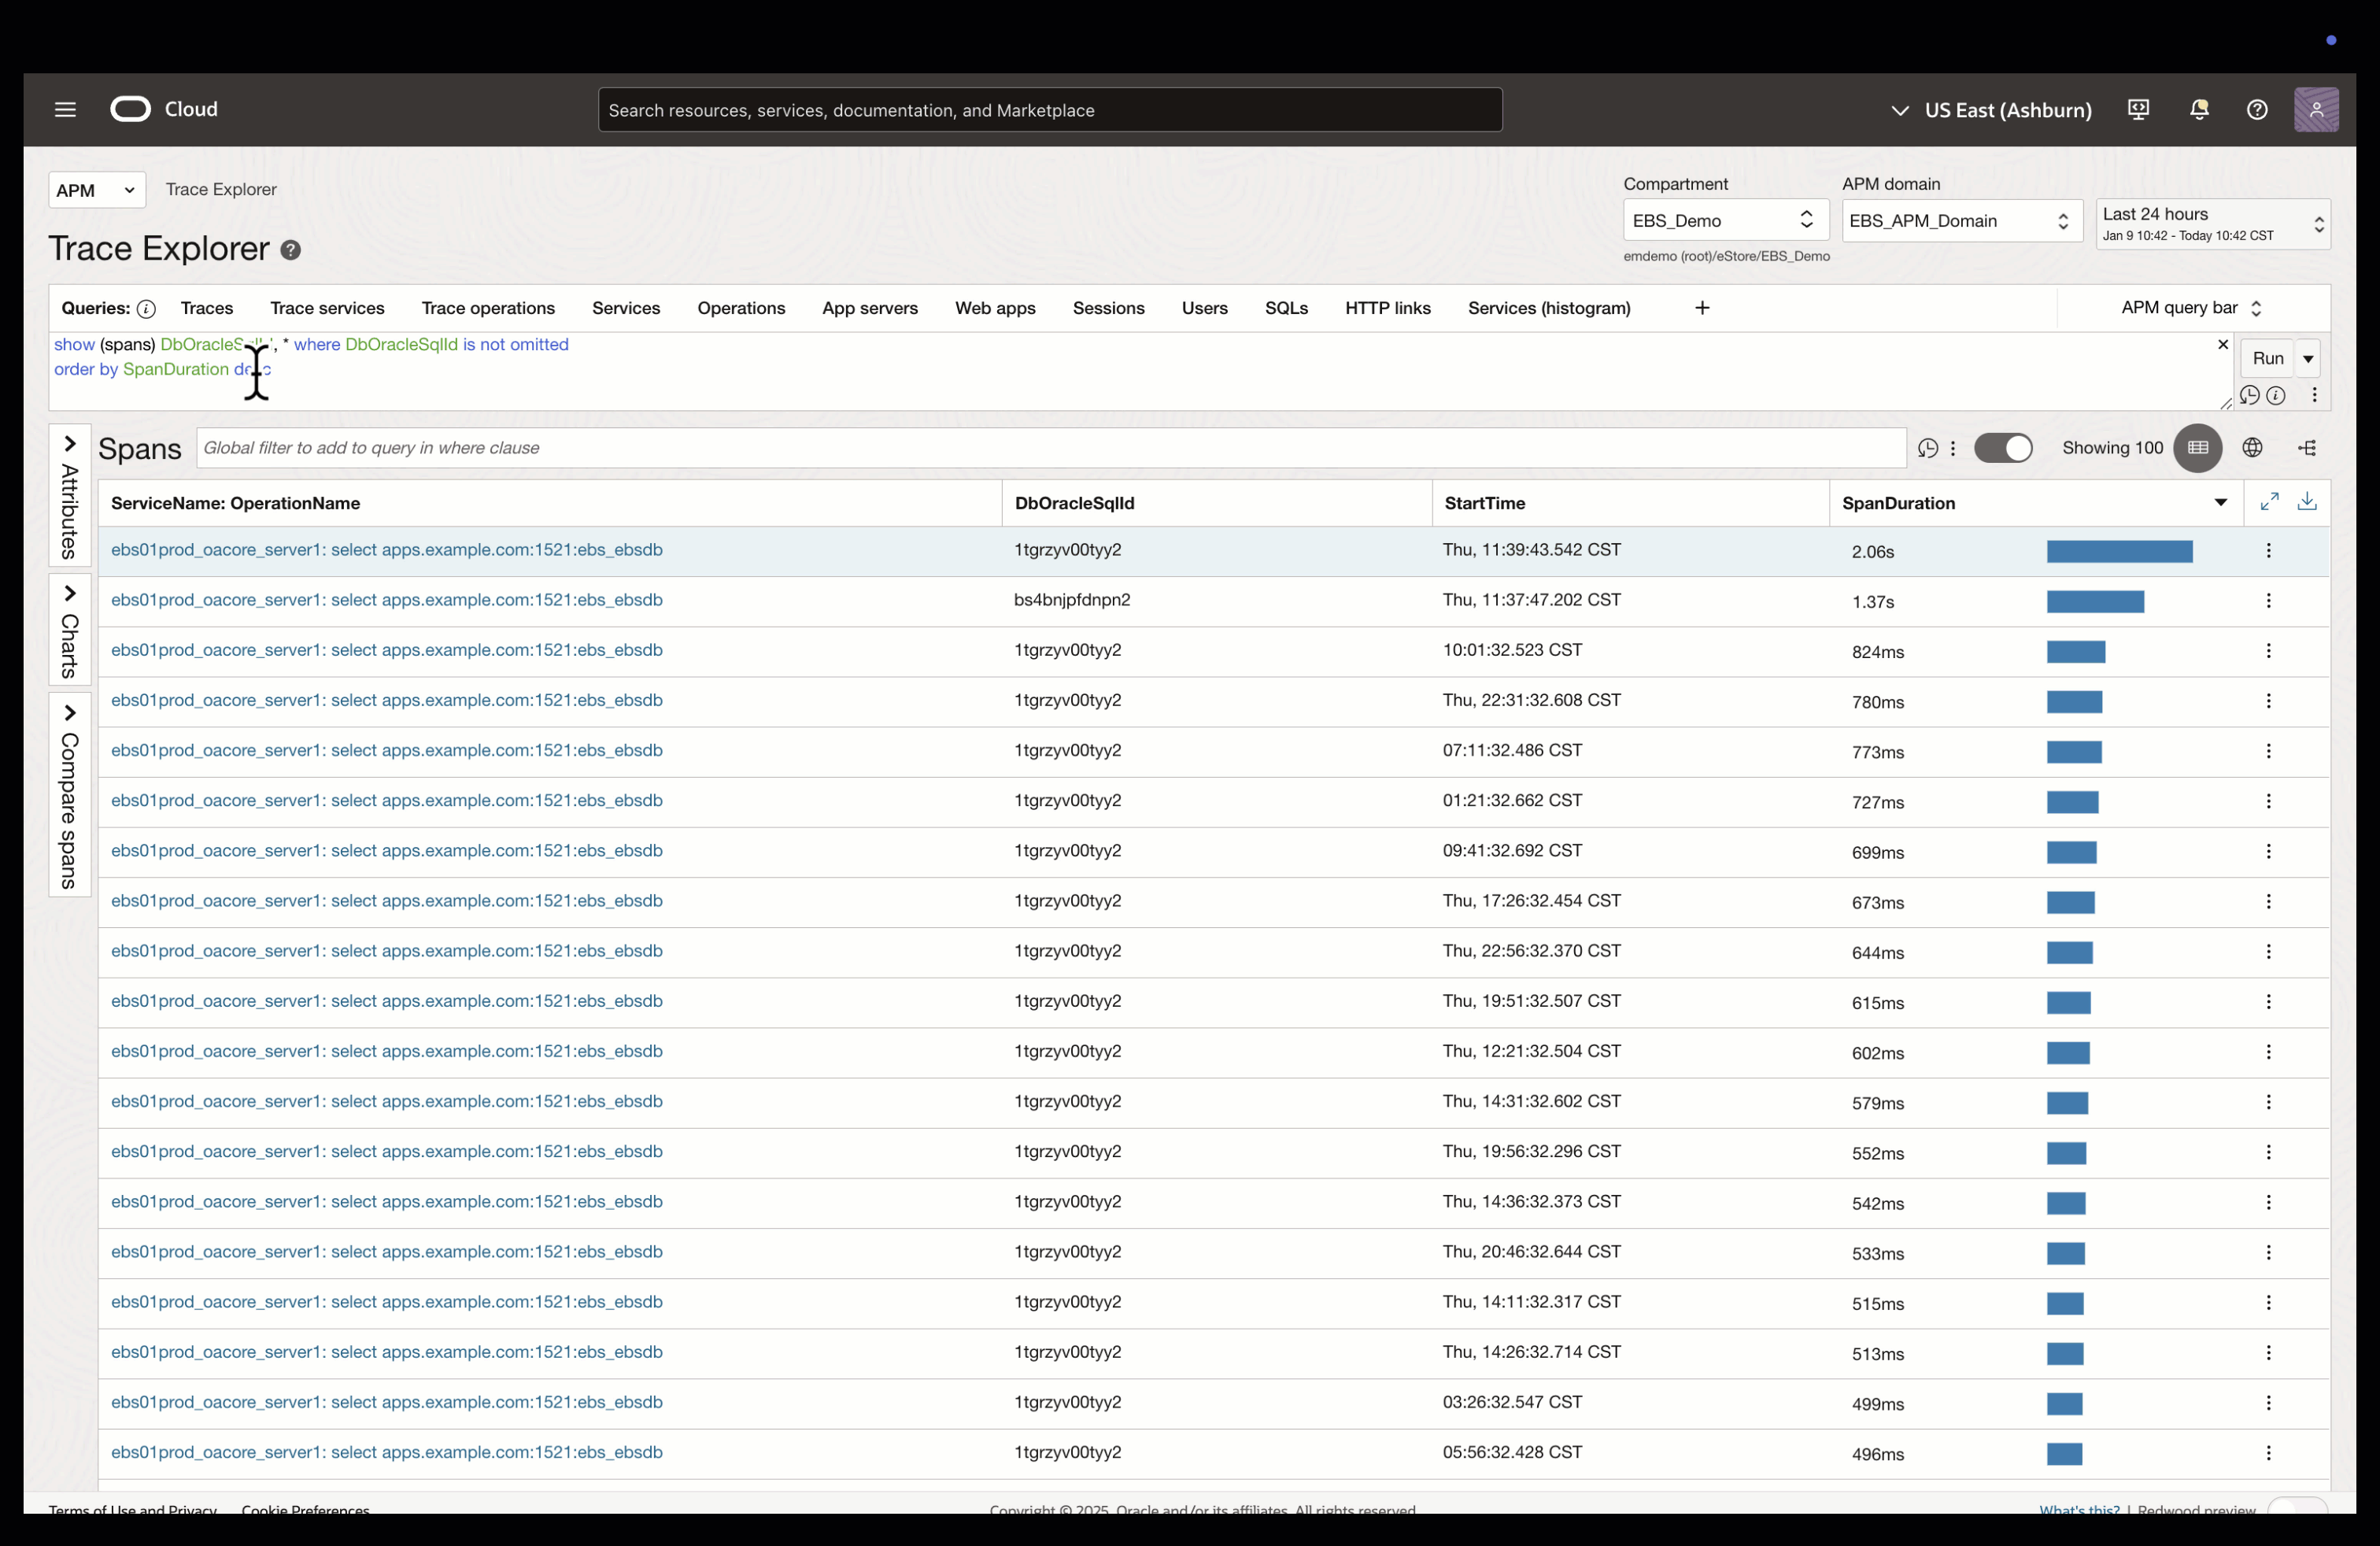The image size is (2380, 1546).
Task: Switch to table view for spans
Action: pyautogui.click(x=2197, y=448)
